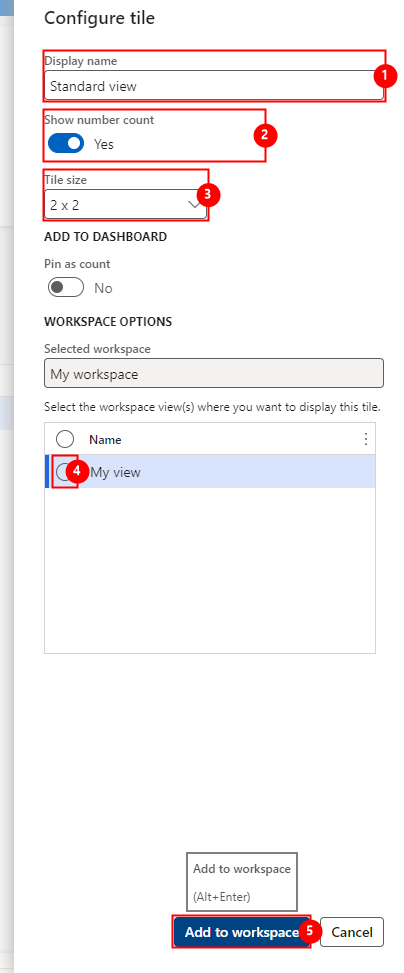The width and height of the screenshot is (404, 973).
Task: Click red step marker number 1
Action: pos(385,76)
